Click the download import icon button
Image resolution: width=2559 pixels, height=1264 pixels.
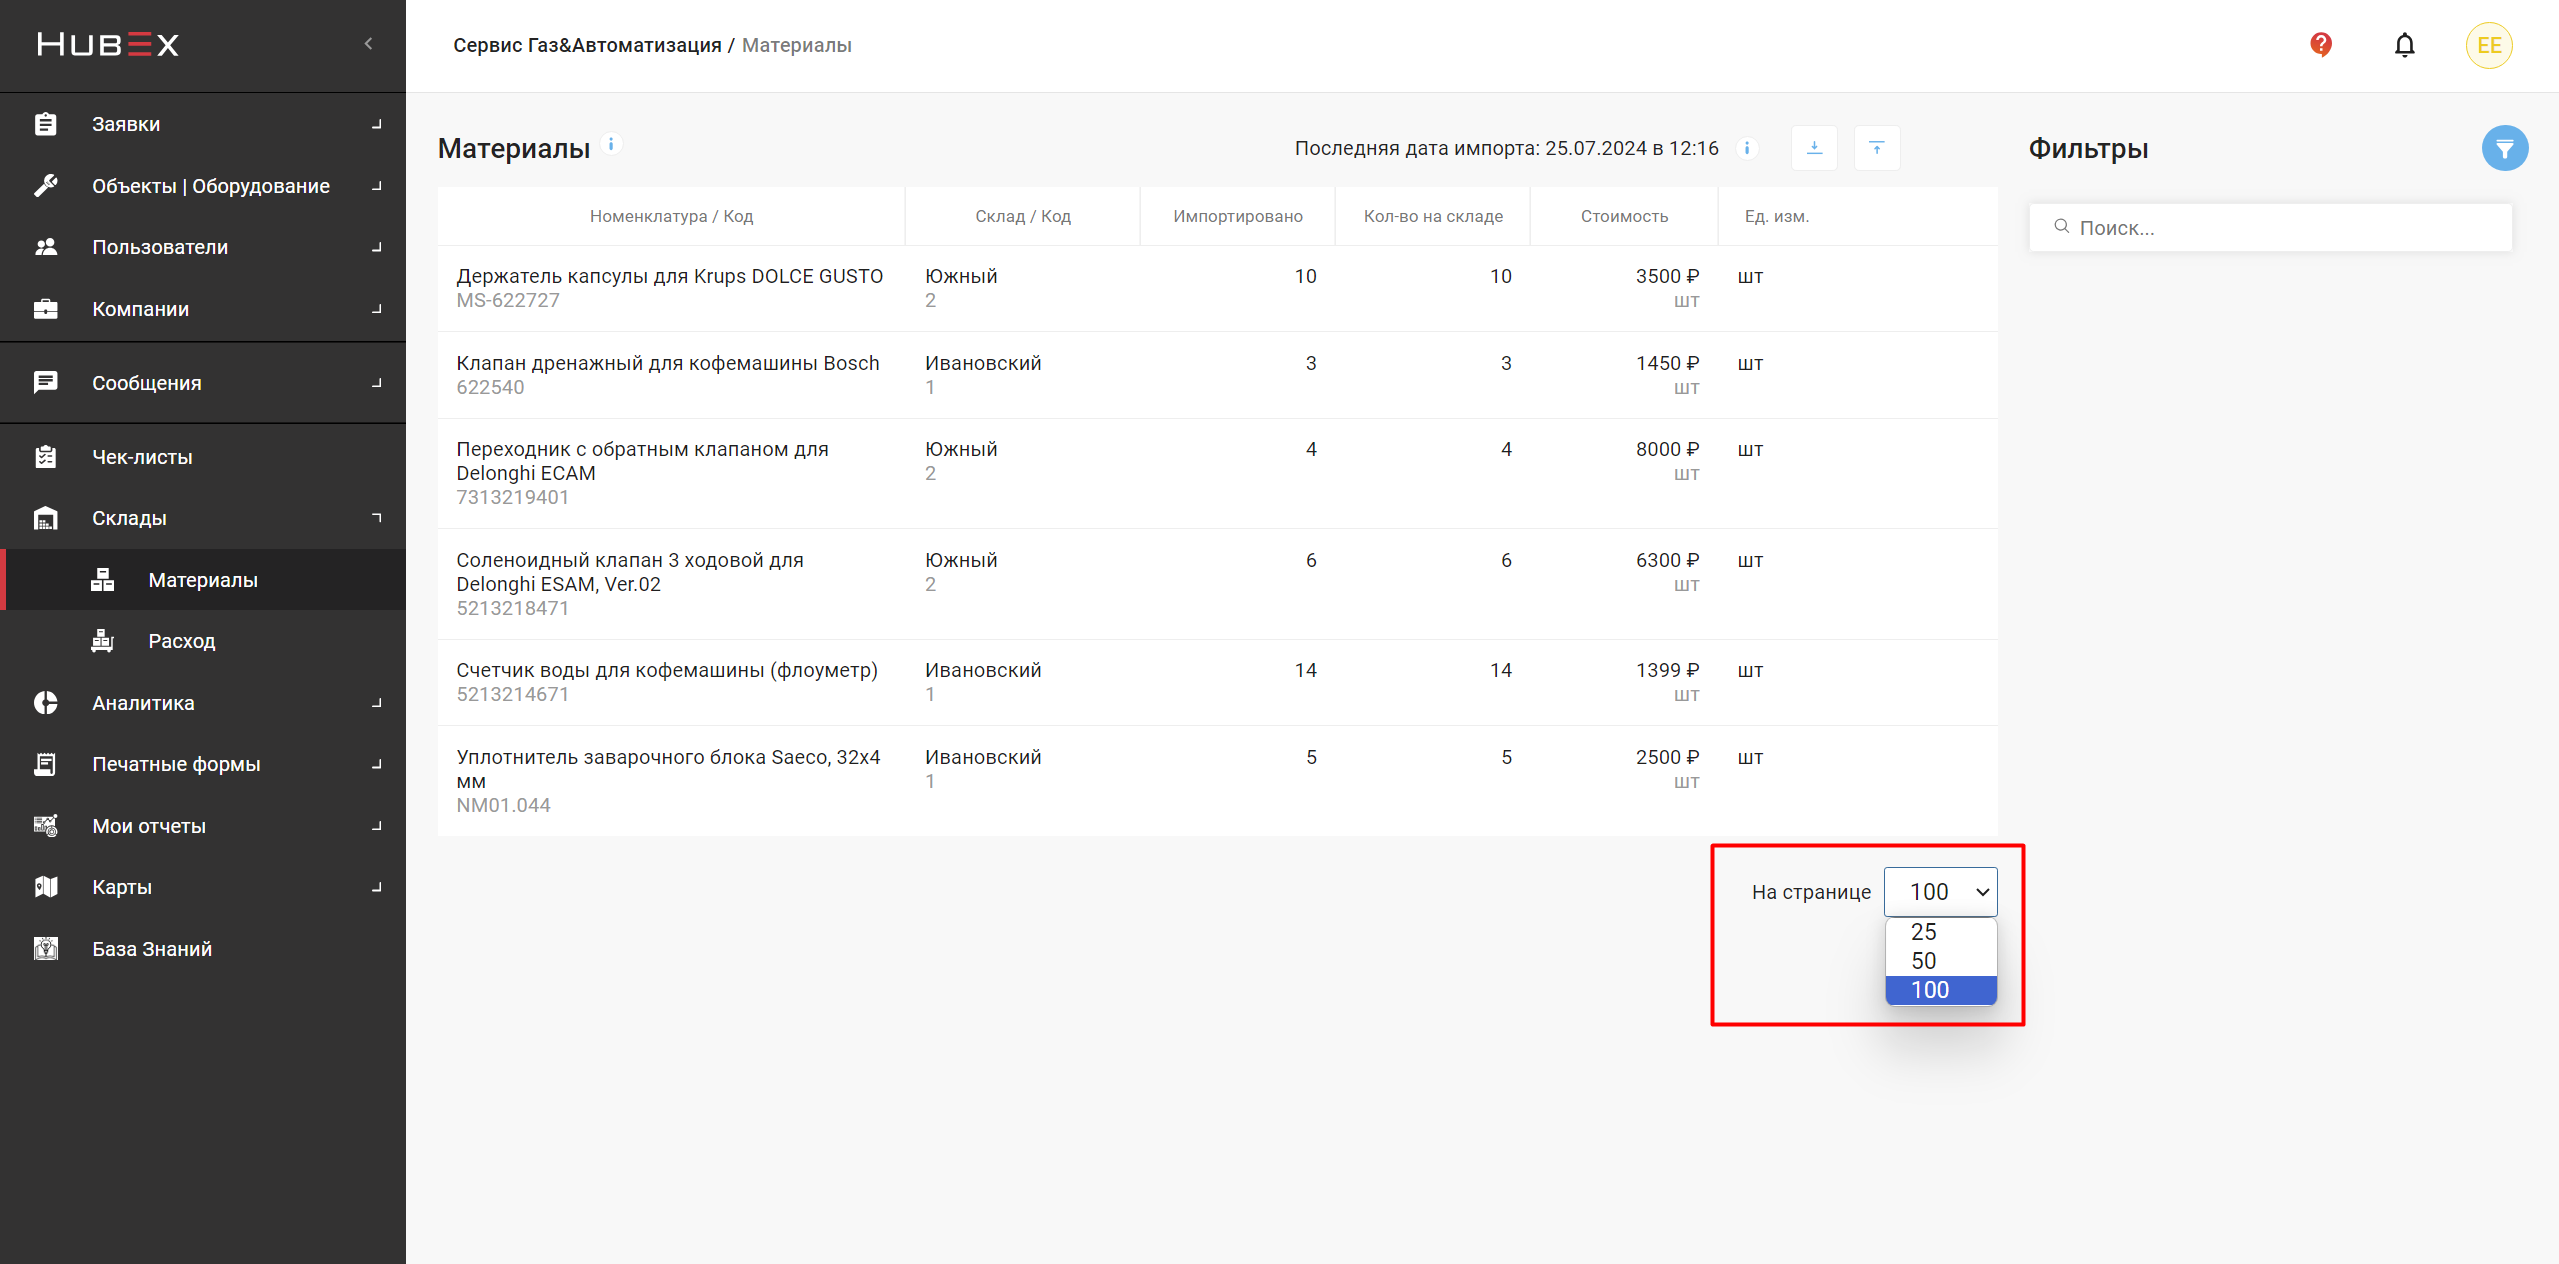click(x=1814, y=148)
